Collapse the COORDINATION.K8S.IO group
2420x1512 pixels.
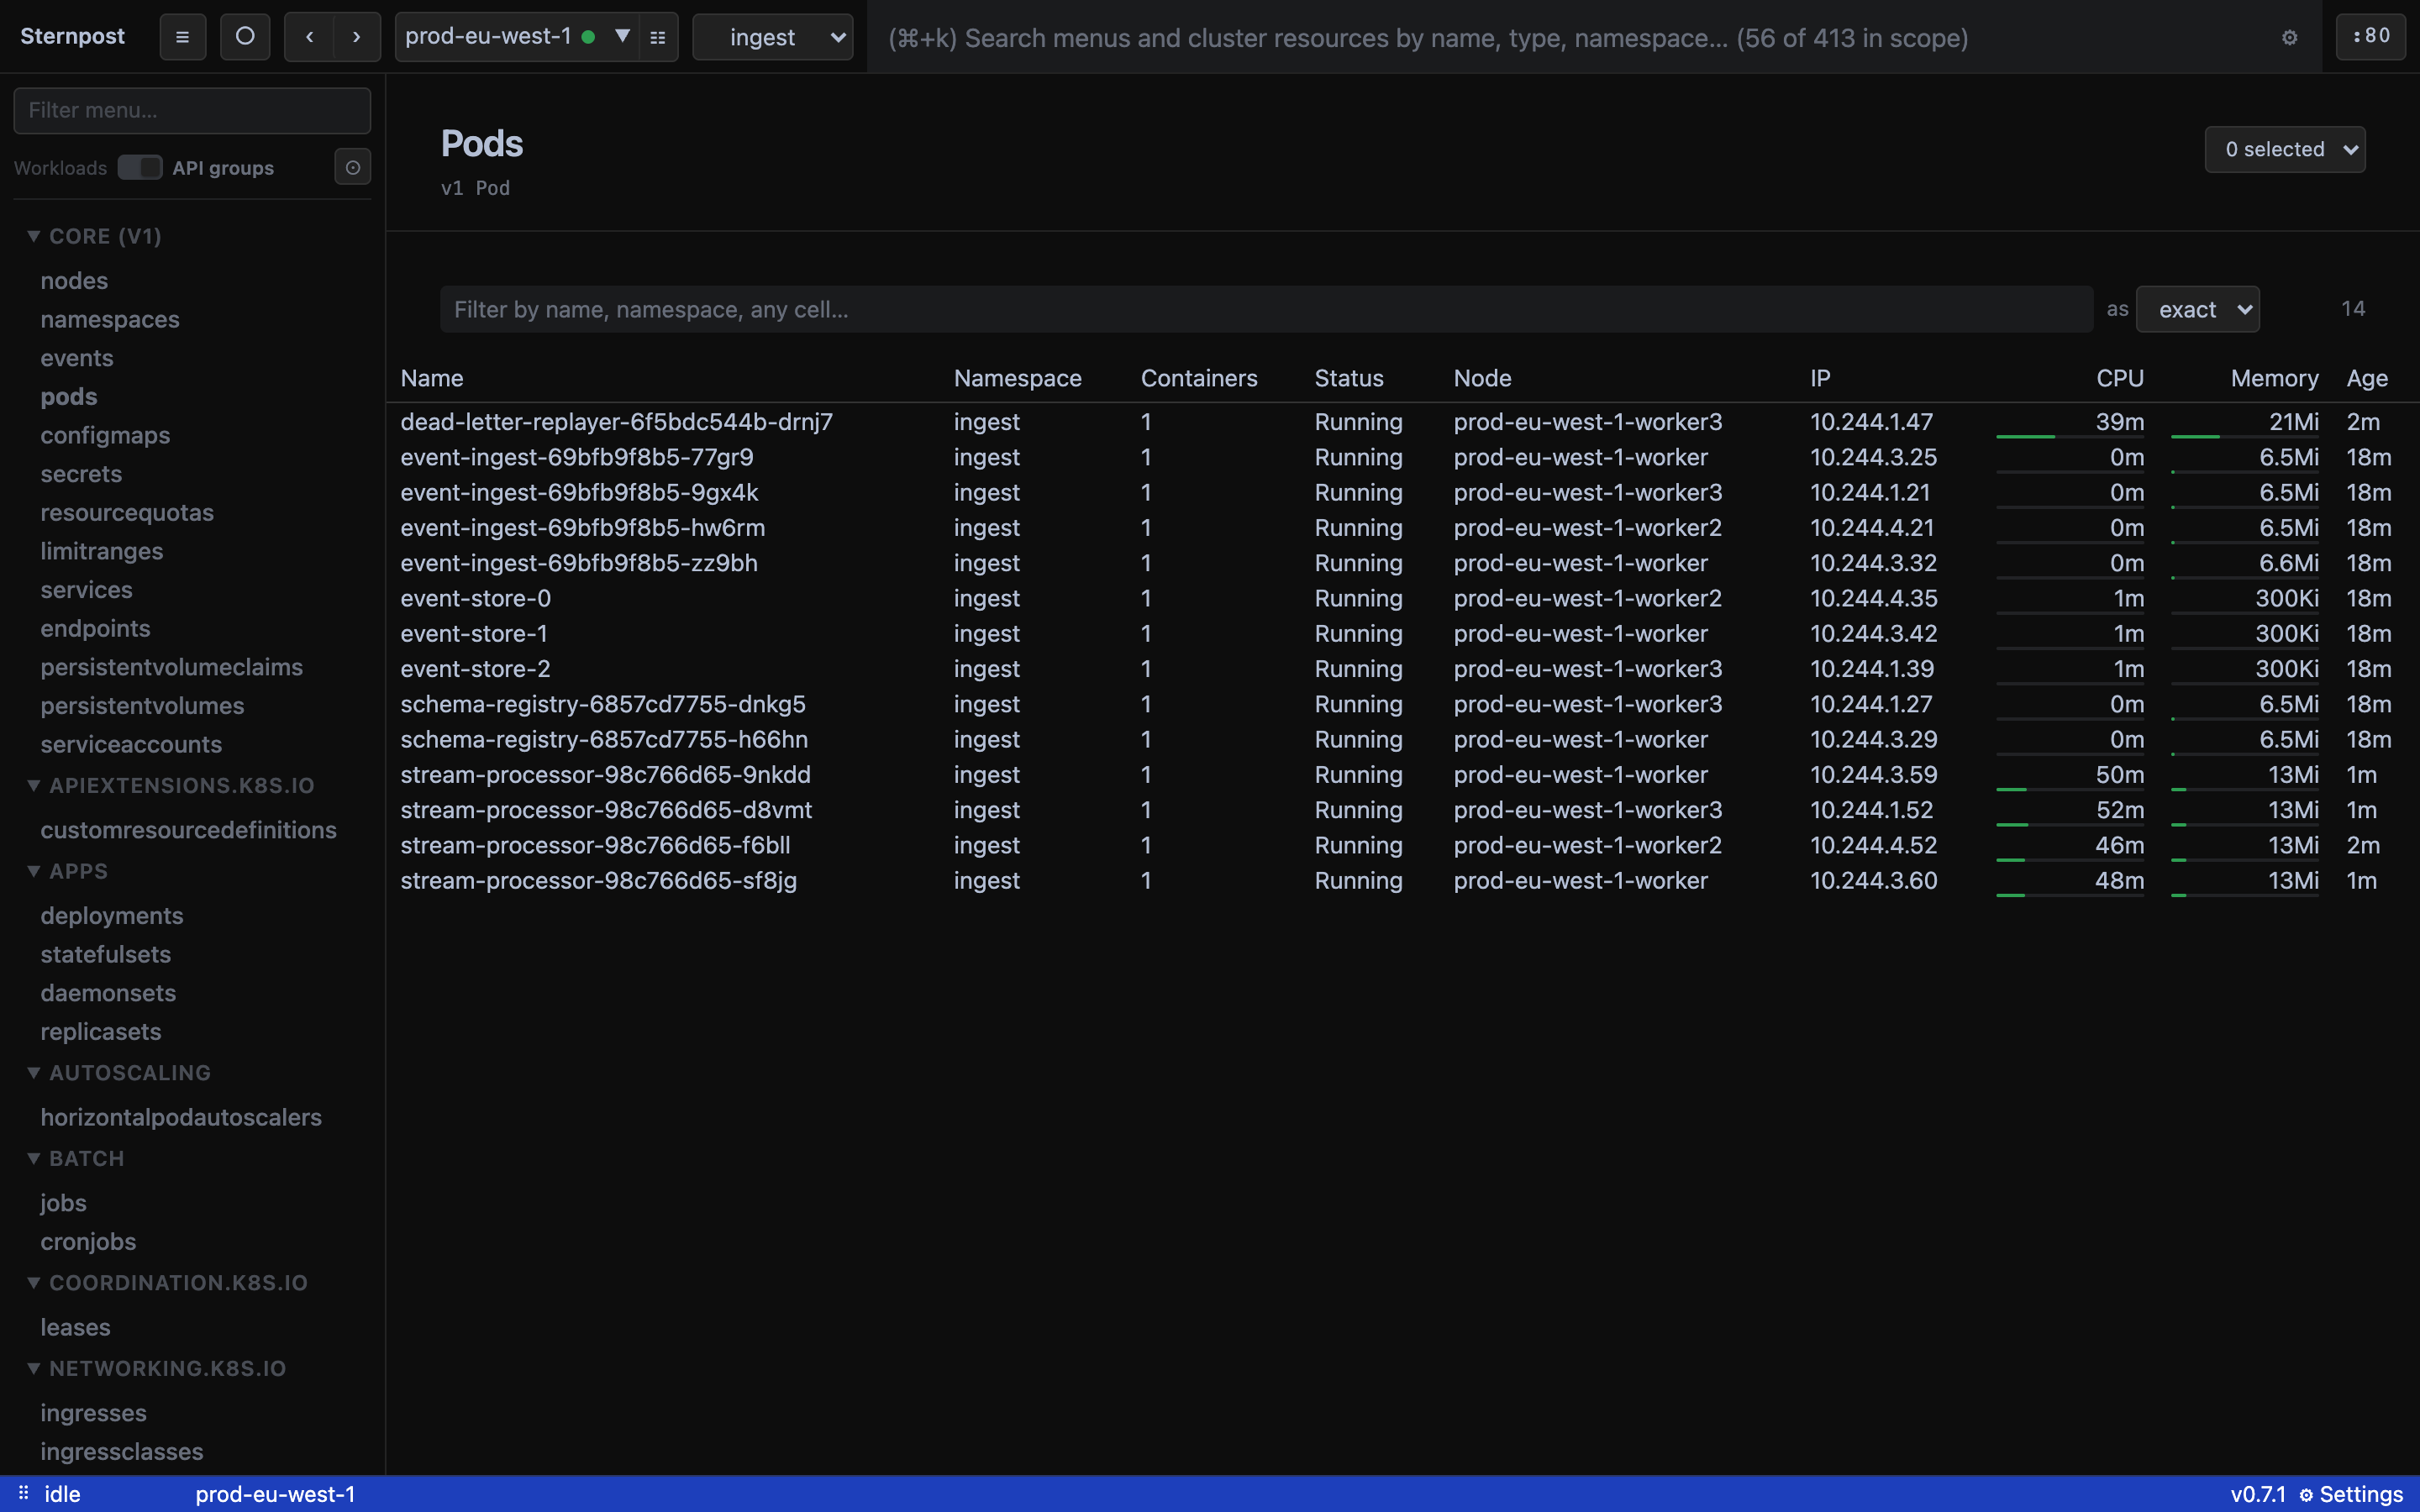click(x=167, y=1282)
